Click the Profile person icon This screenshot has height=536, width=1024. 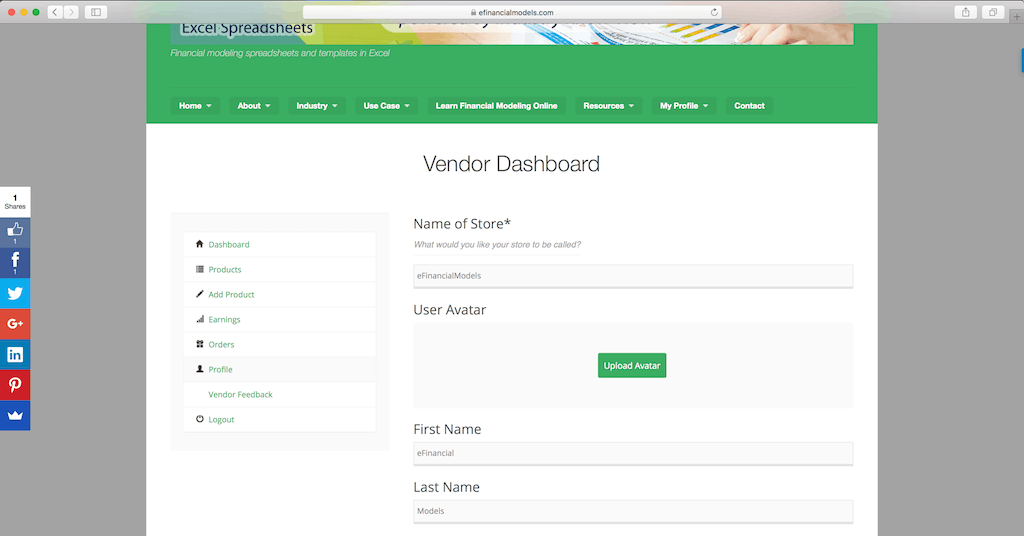200,369
